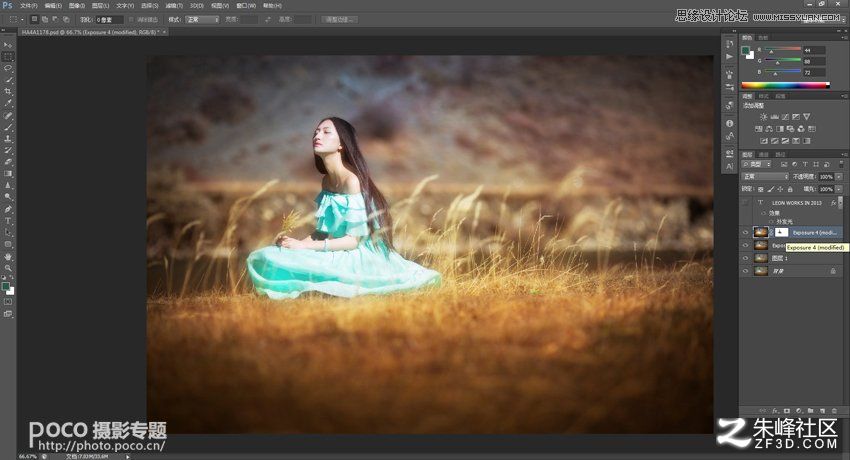
Task: Click the Levels adjustment icon
Action: pyautogui.click(x=774, y=117)
